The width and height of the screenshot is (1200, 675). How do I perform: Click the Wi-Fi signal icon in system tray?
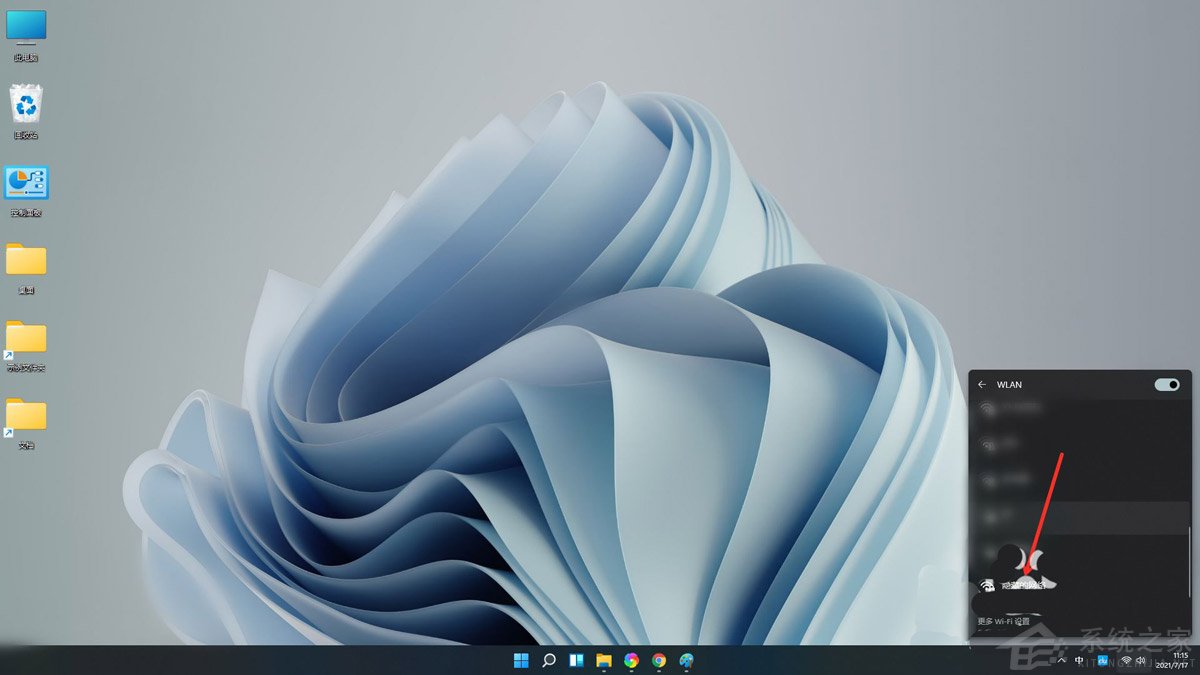pos(1127,660)
